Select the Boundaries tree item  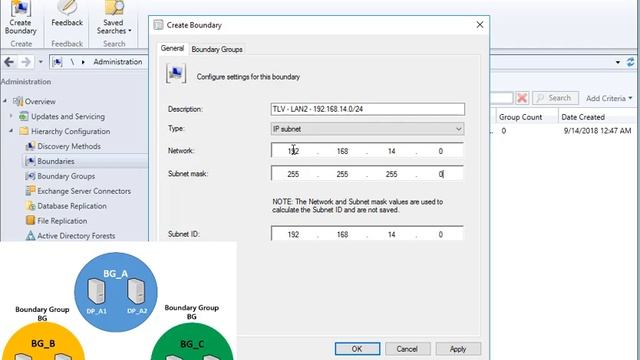point(56,161)
